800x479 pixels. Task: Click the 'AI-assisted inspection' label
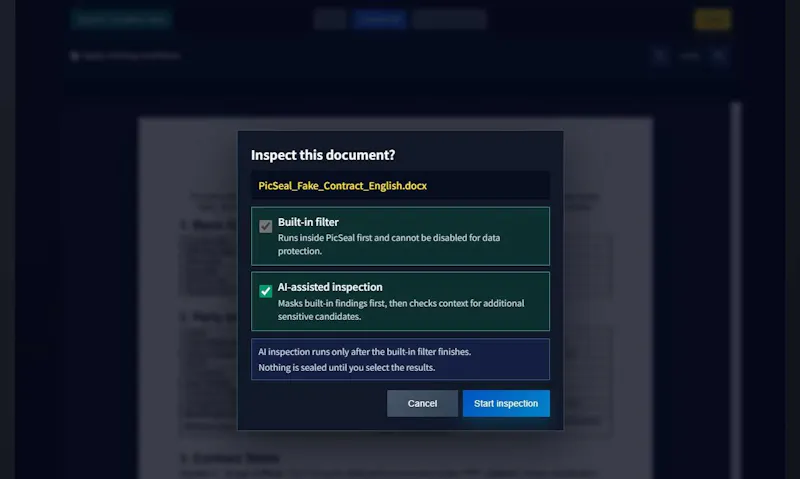[330, 287]
